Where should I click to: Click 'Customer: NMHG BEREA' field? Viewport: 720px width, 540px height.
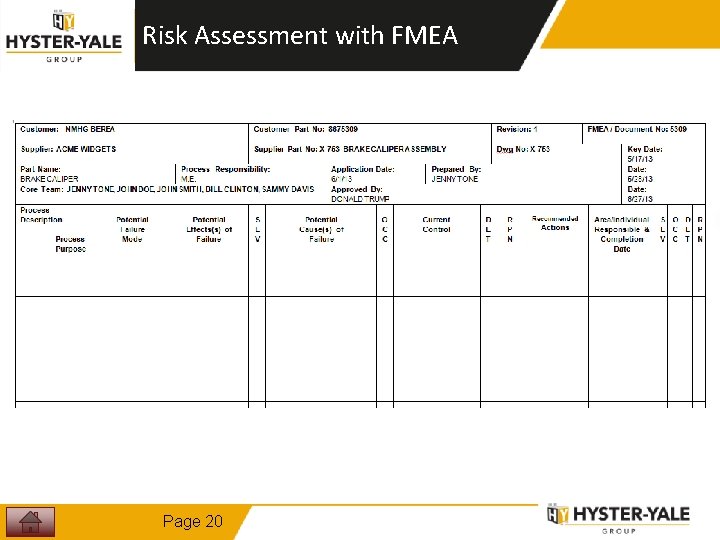[68, 129]
